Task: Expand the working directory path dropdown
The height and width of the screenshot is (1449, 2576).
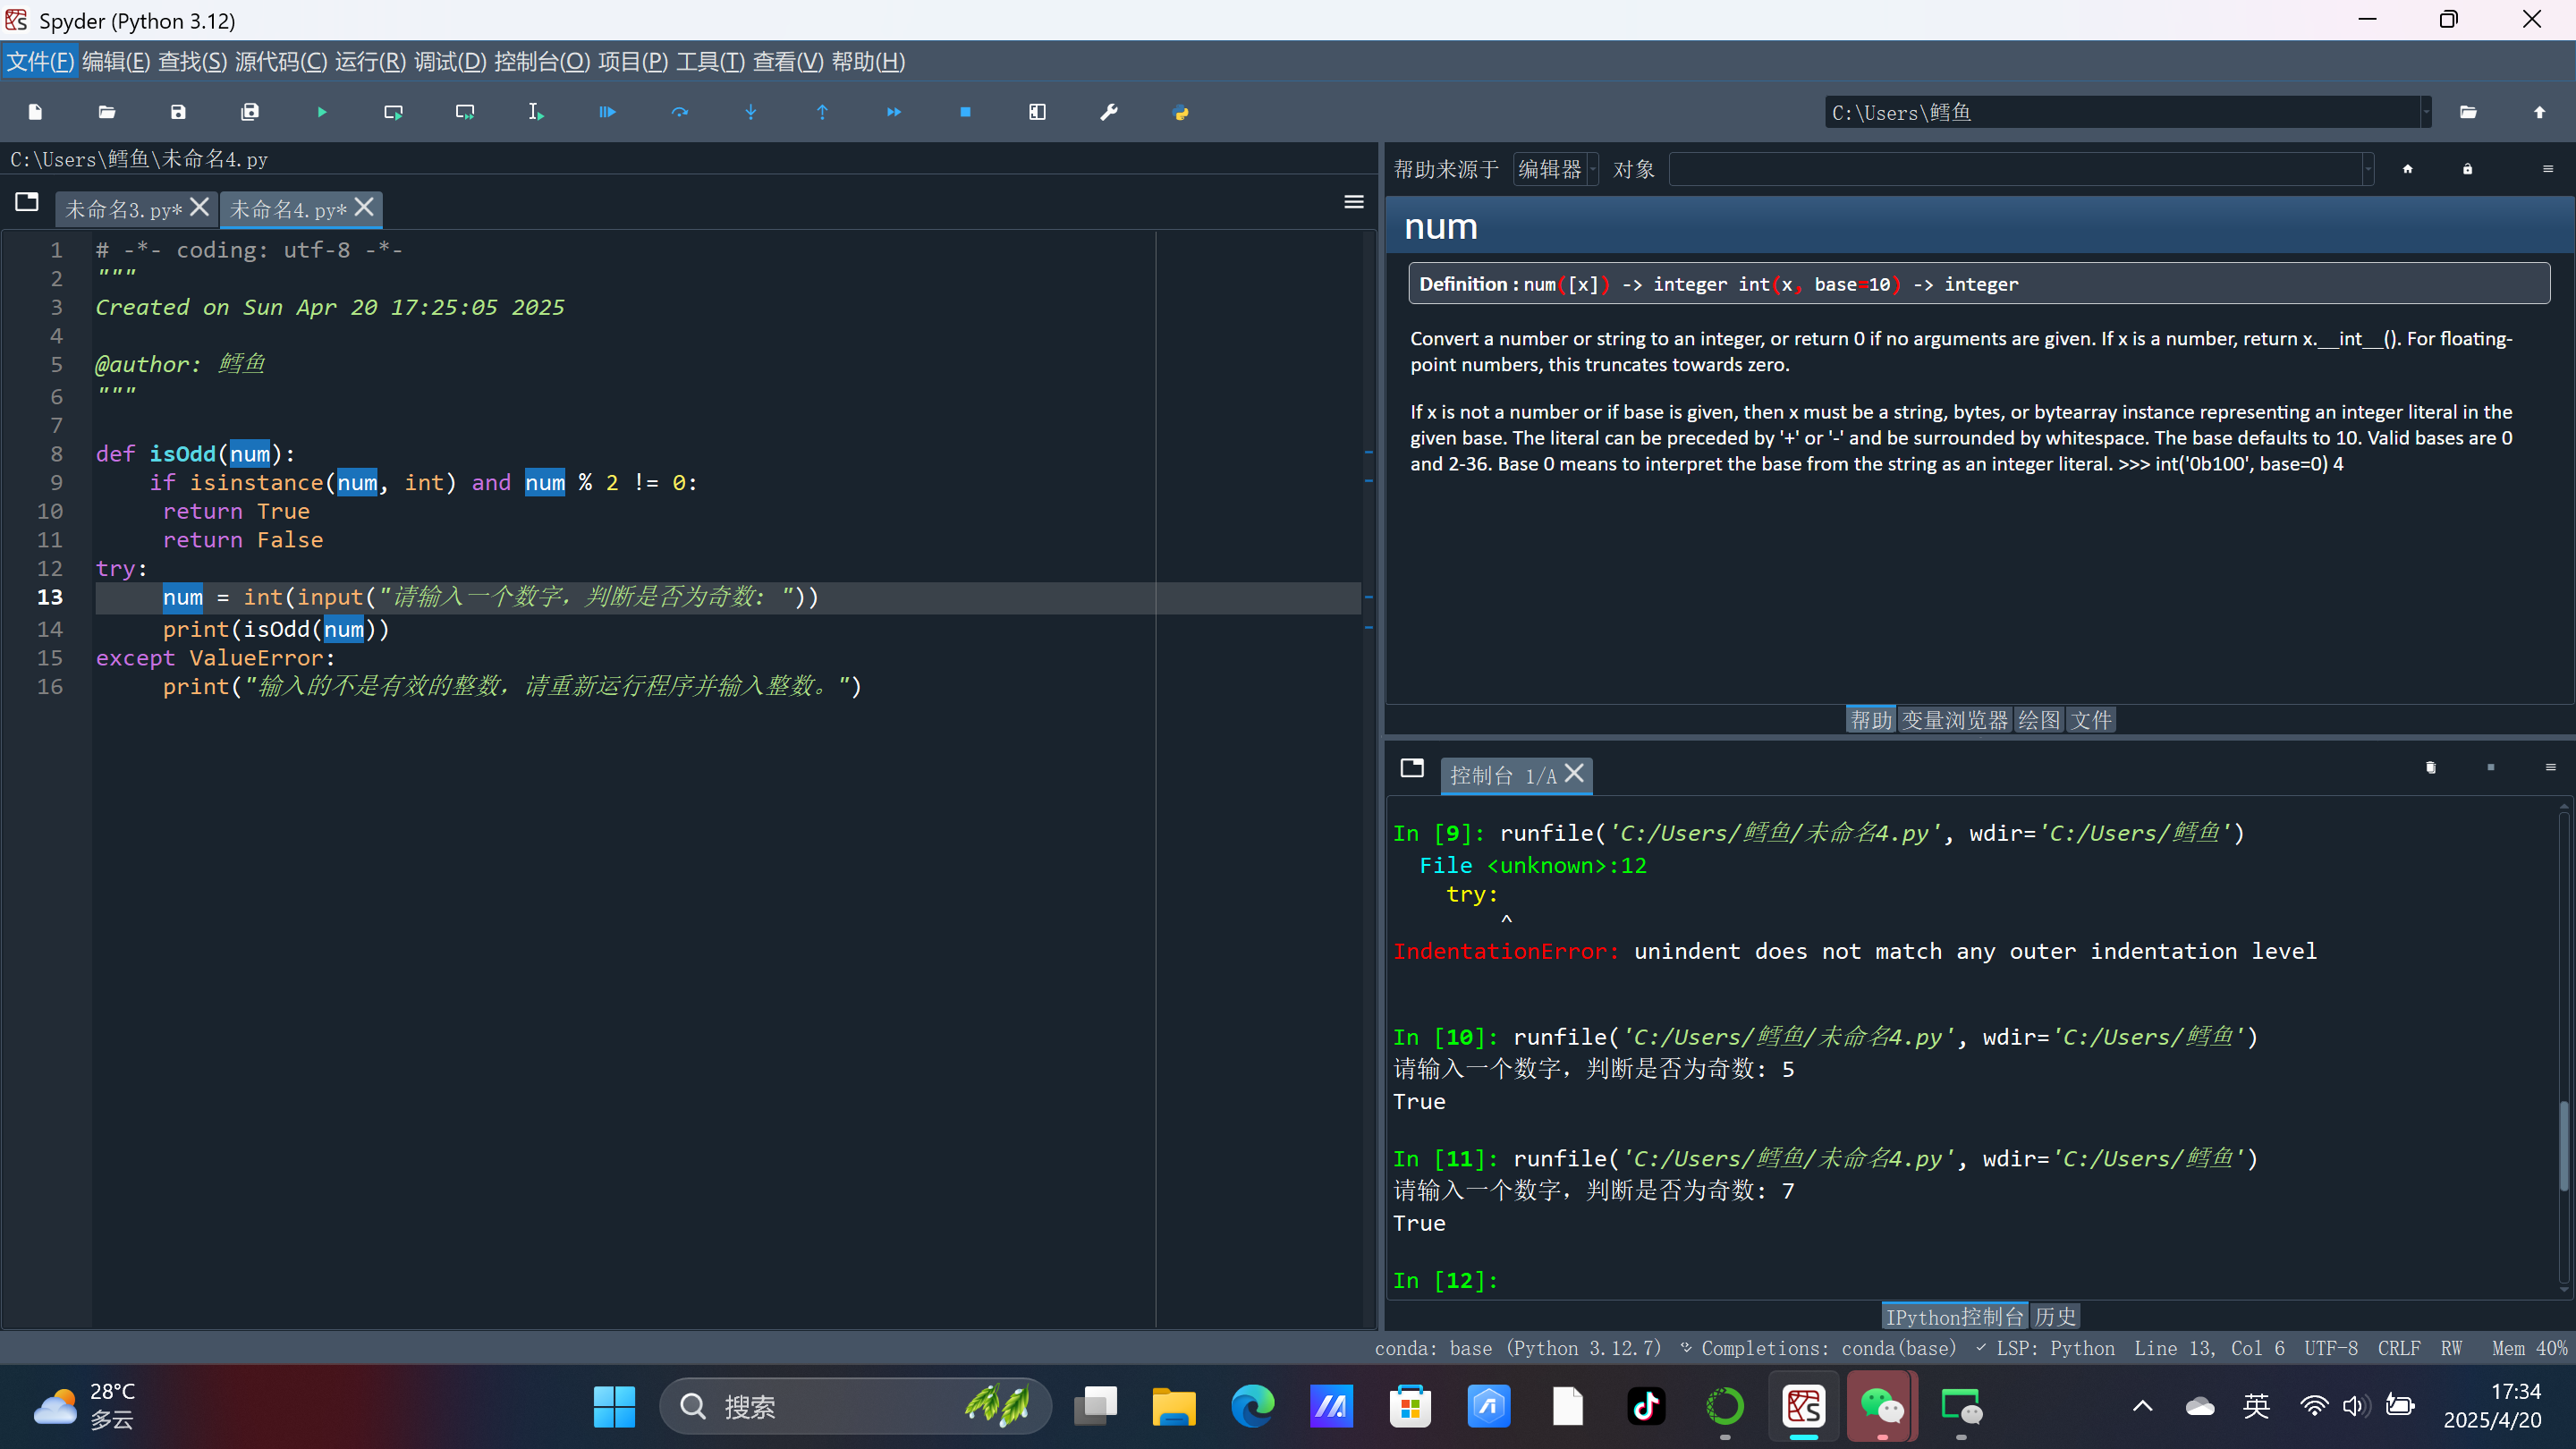Action: tap(2425, 112)
